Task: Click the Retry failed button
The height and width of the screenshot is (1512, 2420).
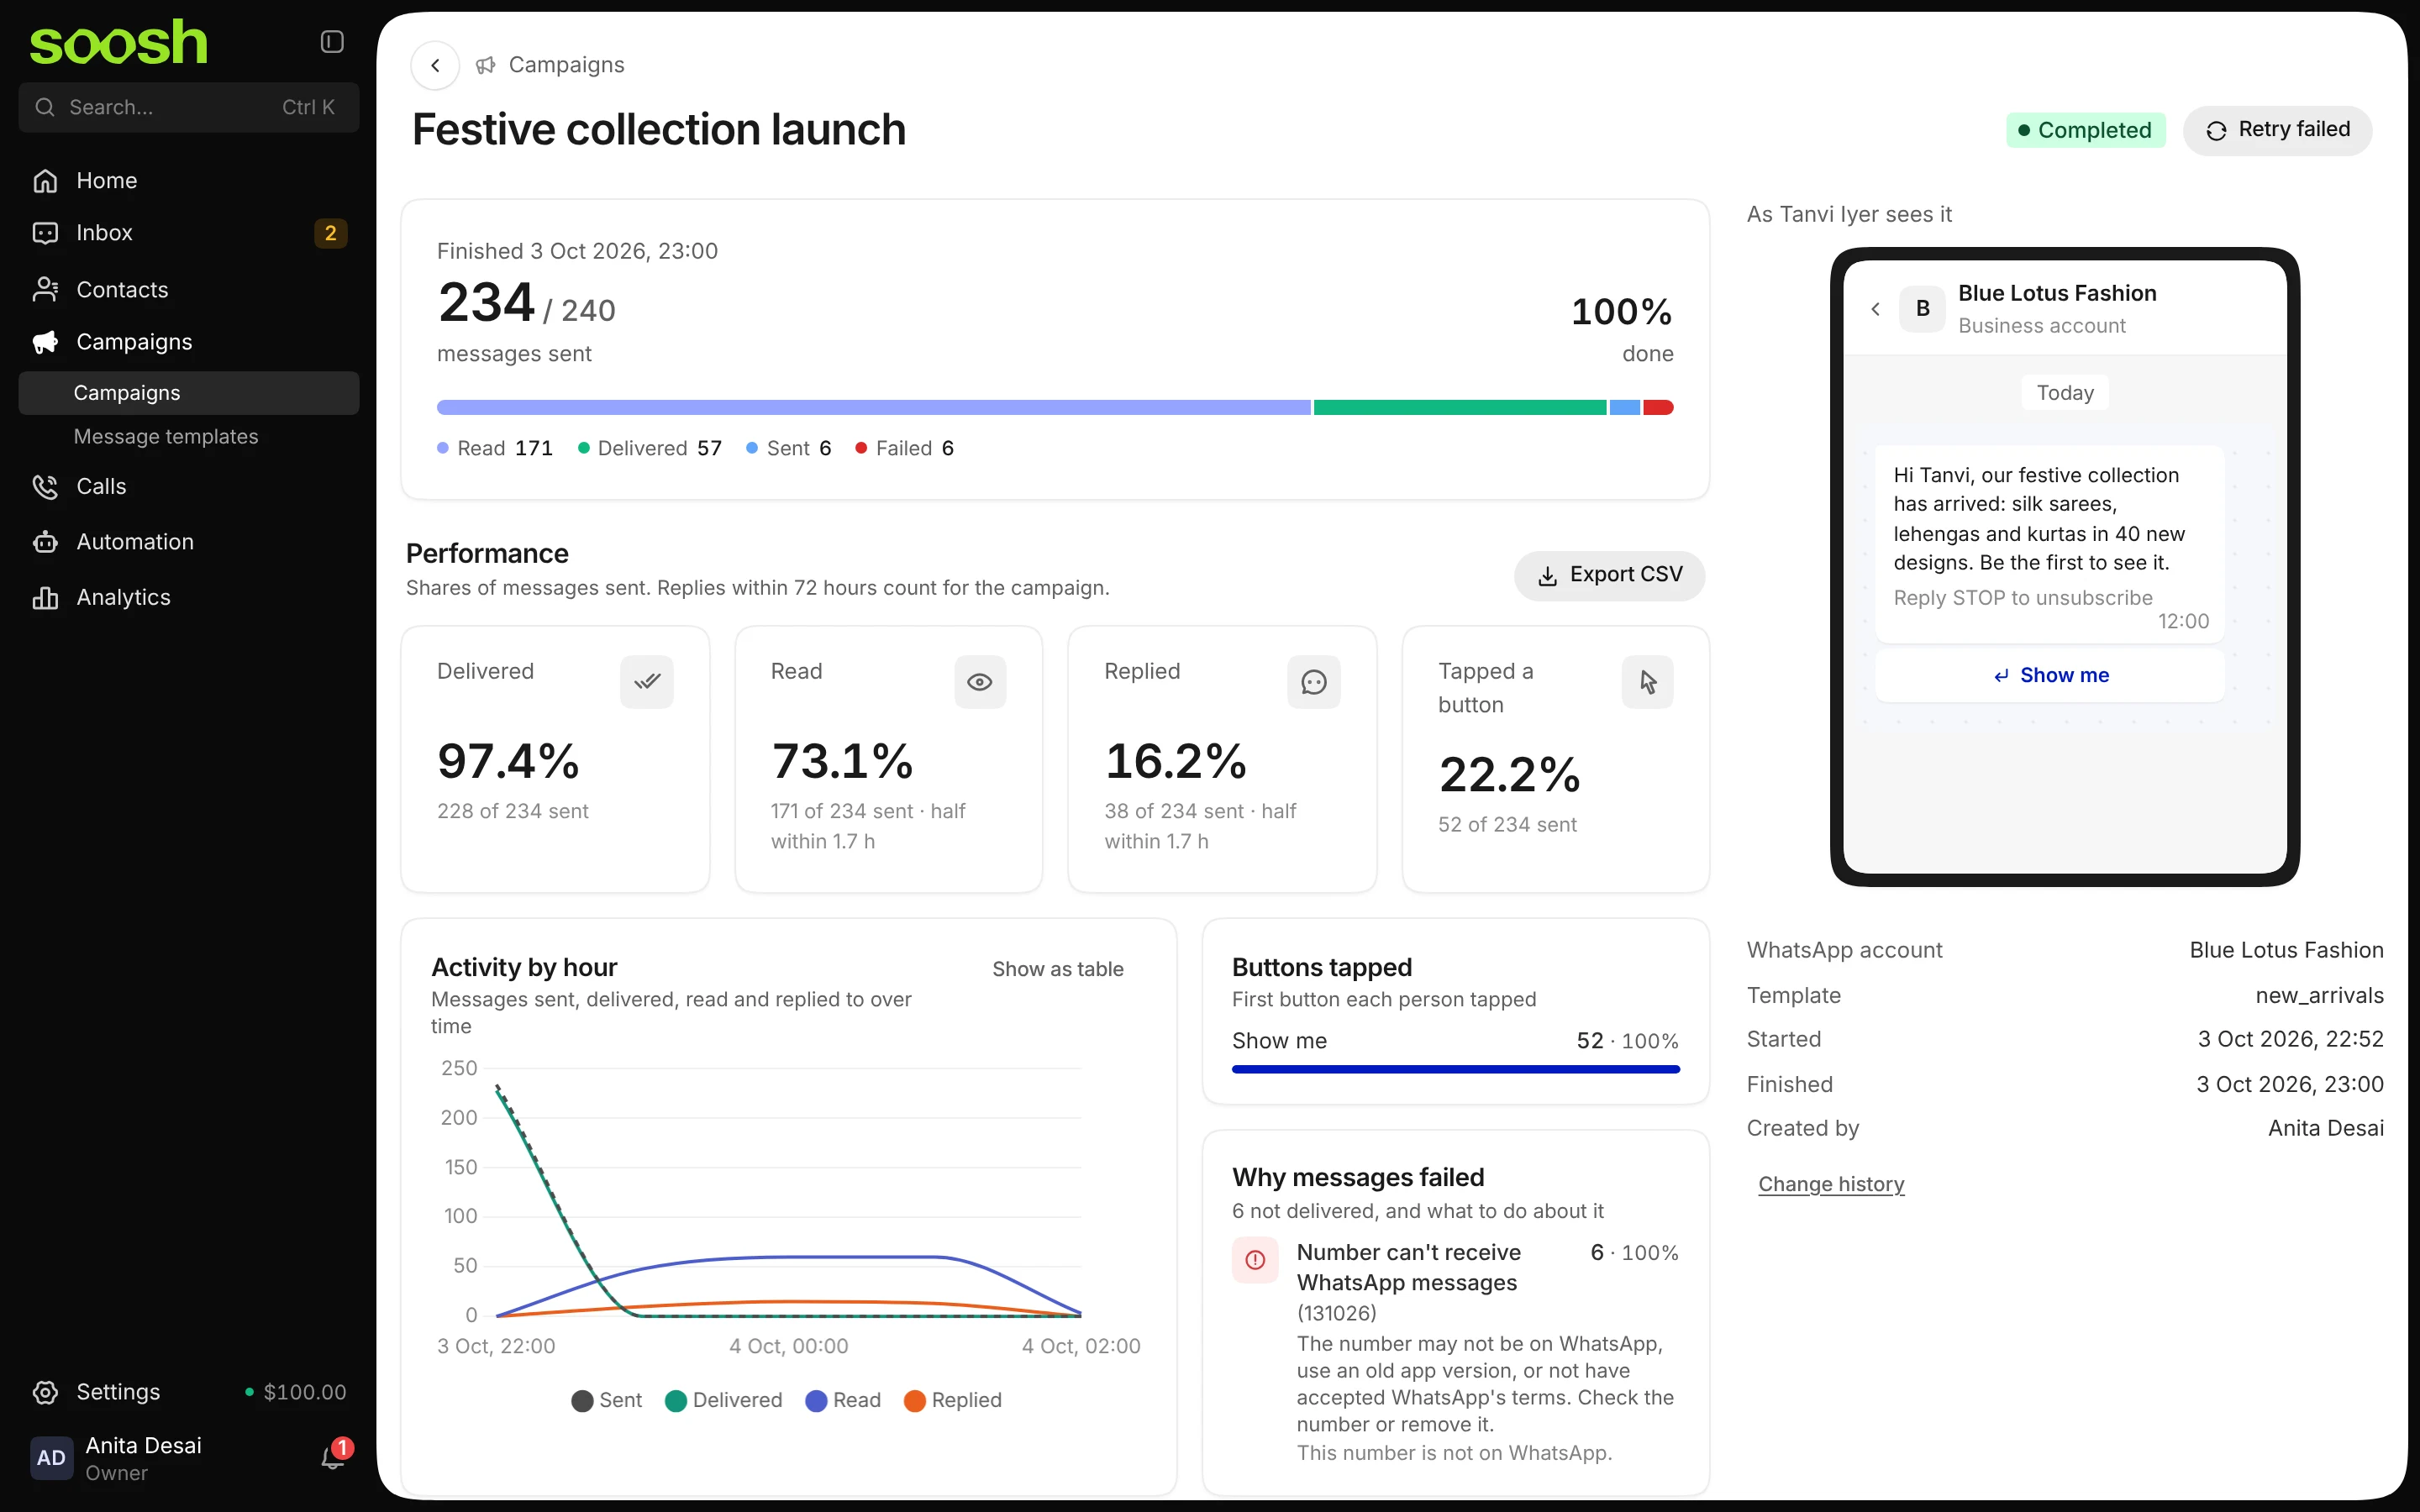Action: (x=2277, y=130)
